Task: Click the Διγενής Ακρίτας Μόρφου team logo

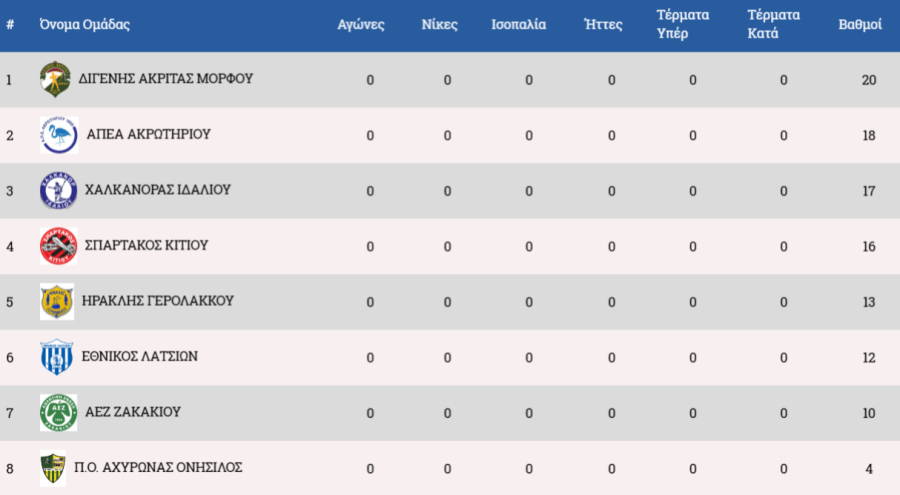Action: coord(54,79)
